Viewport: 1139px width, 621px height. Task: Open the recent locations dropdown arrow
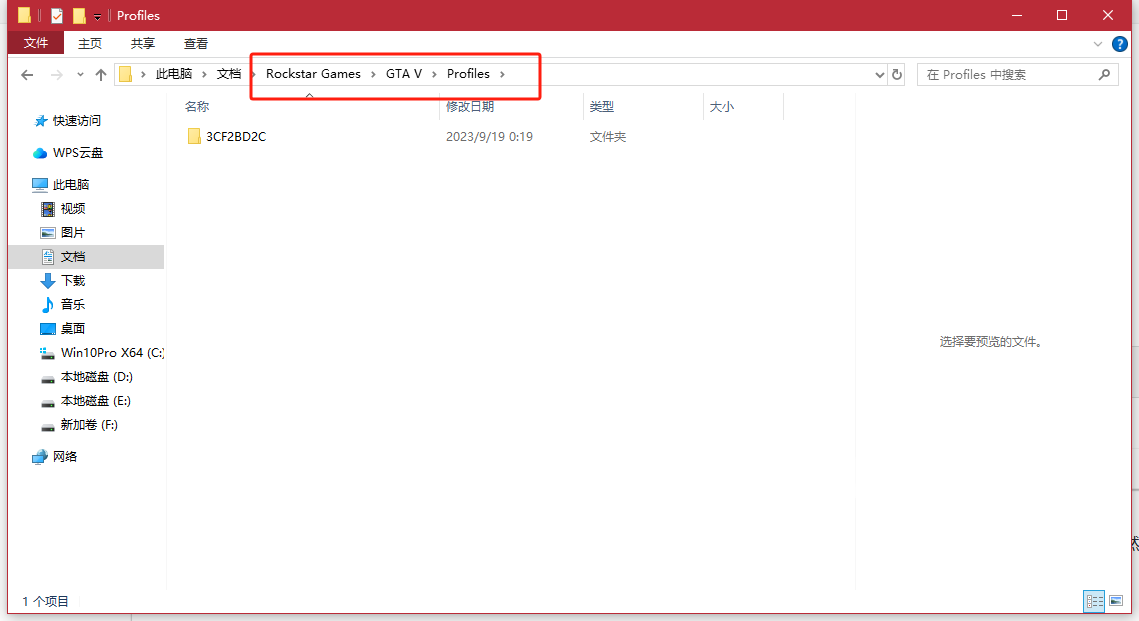(80, 75)
